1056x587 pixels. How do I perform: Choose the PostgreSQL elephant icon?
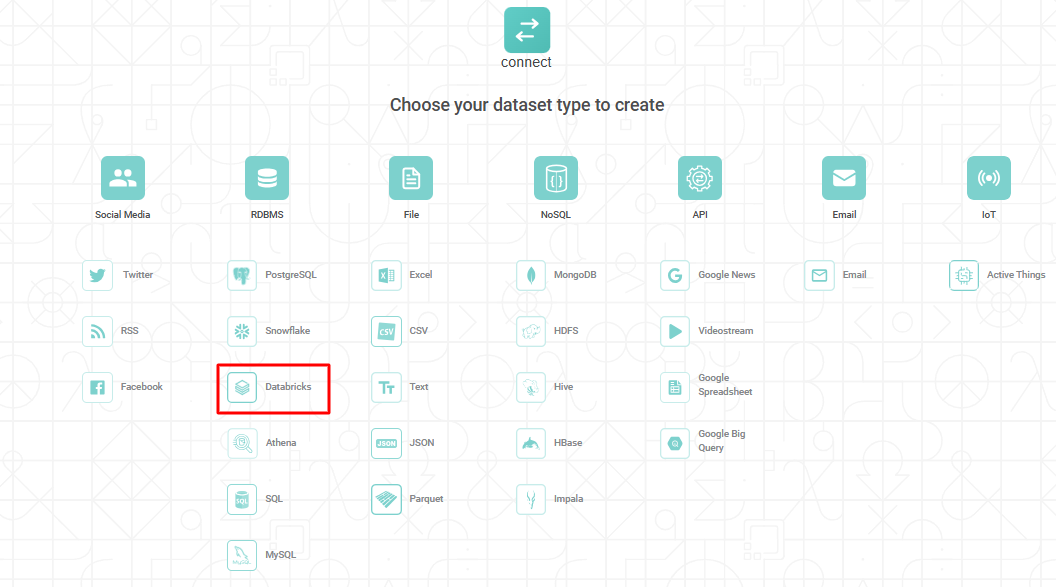(242, 275)
